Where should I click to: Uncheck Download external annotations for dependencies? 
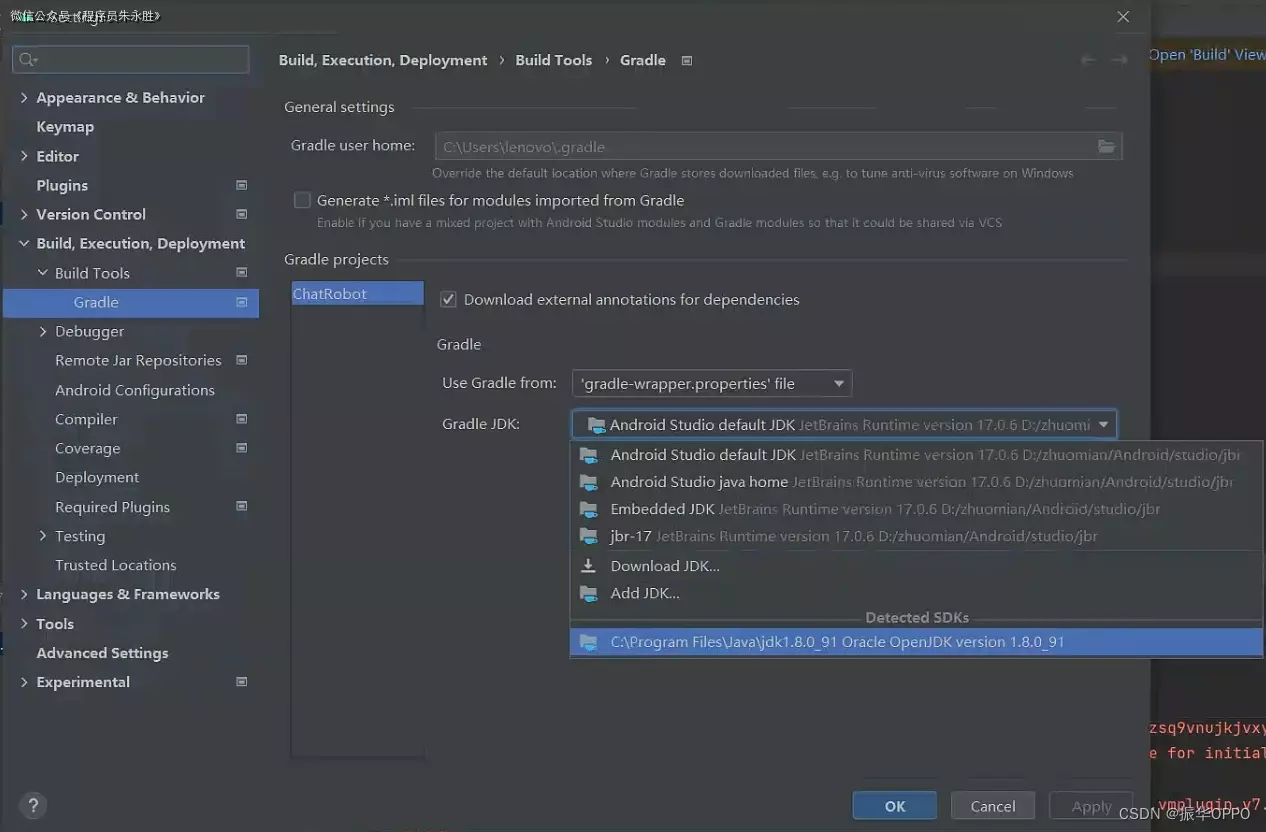click(x=449, y=299)
